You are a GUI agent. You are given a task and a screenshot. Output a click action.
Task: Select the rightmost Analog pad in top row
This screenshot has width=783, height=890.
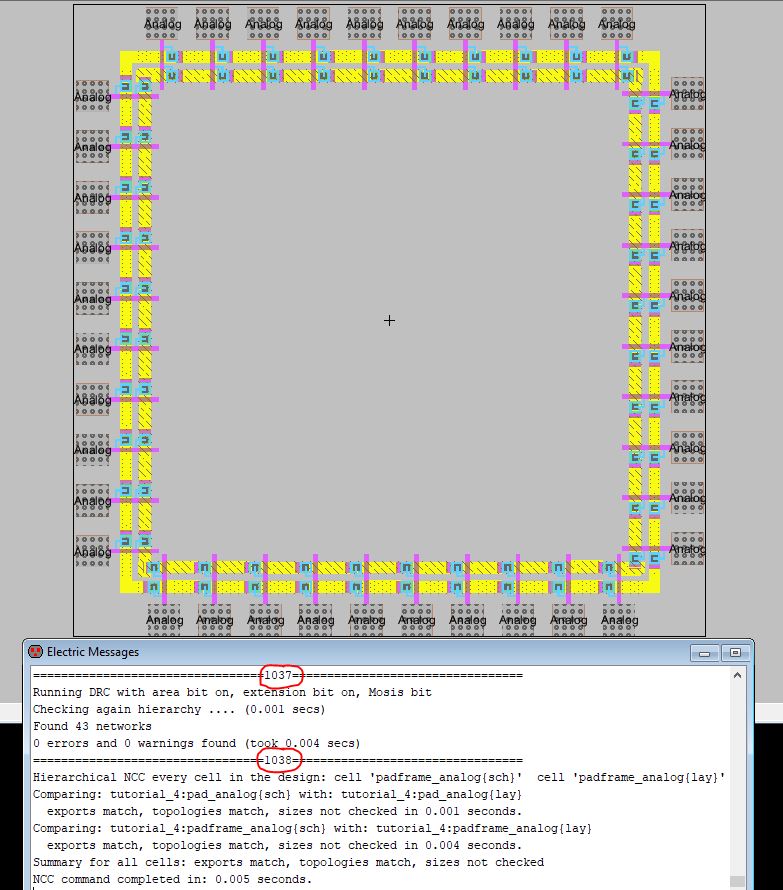[618, 22]
